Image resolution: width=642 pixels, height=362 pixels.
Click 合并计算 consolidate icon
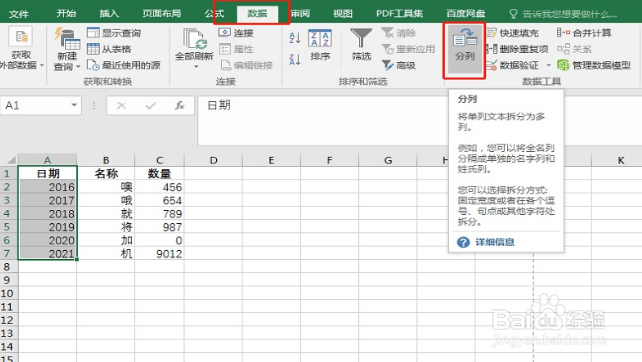pyautogui.click(x=563, y=33)
